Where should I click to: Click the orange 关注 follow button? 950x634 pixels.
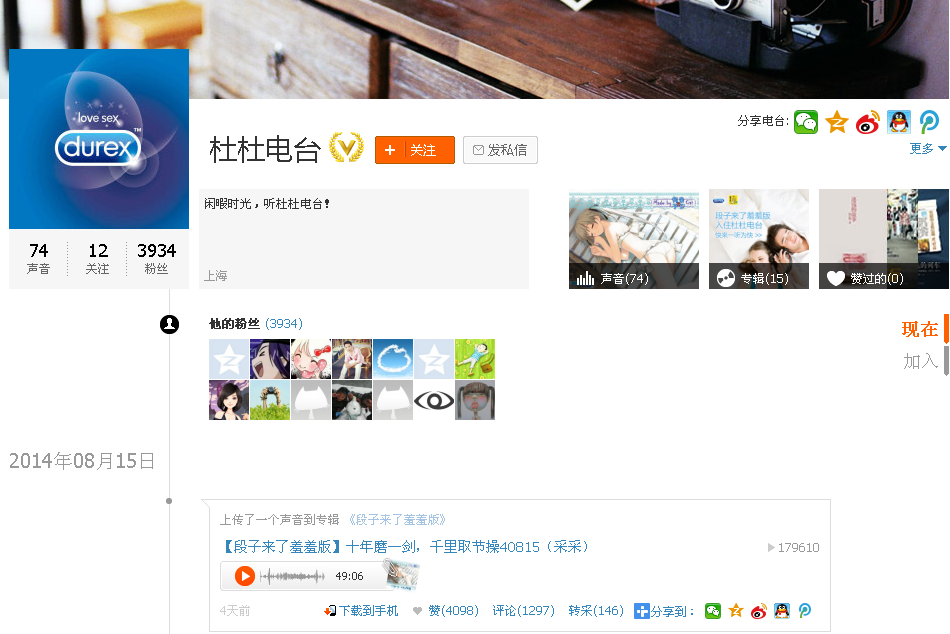pos(415,150)
